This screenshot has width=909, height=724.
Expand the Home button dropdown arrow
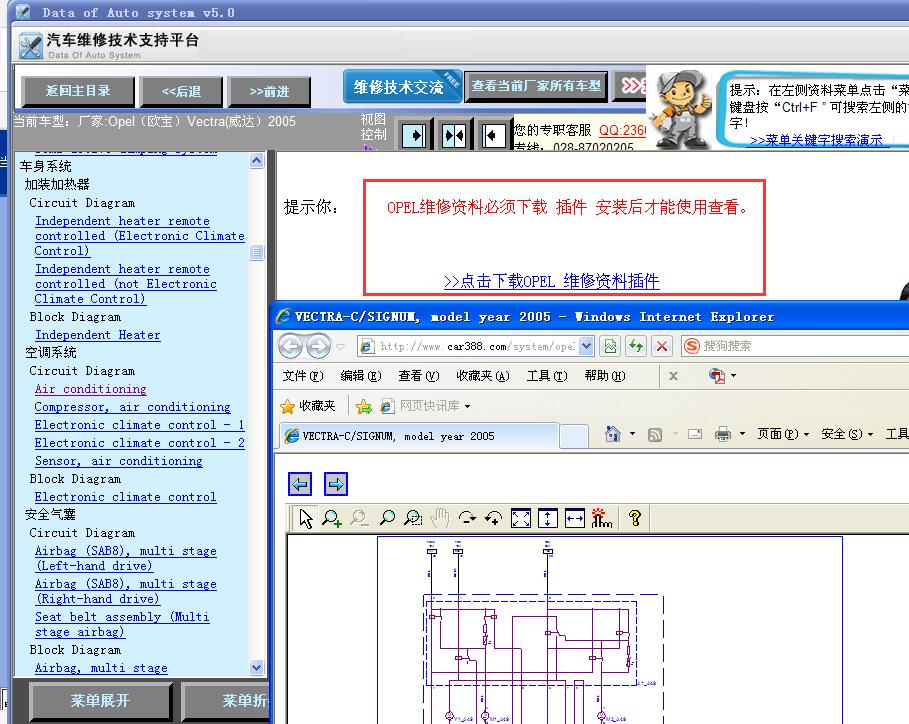coord(632,434)
